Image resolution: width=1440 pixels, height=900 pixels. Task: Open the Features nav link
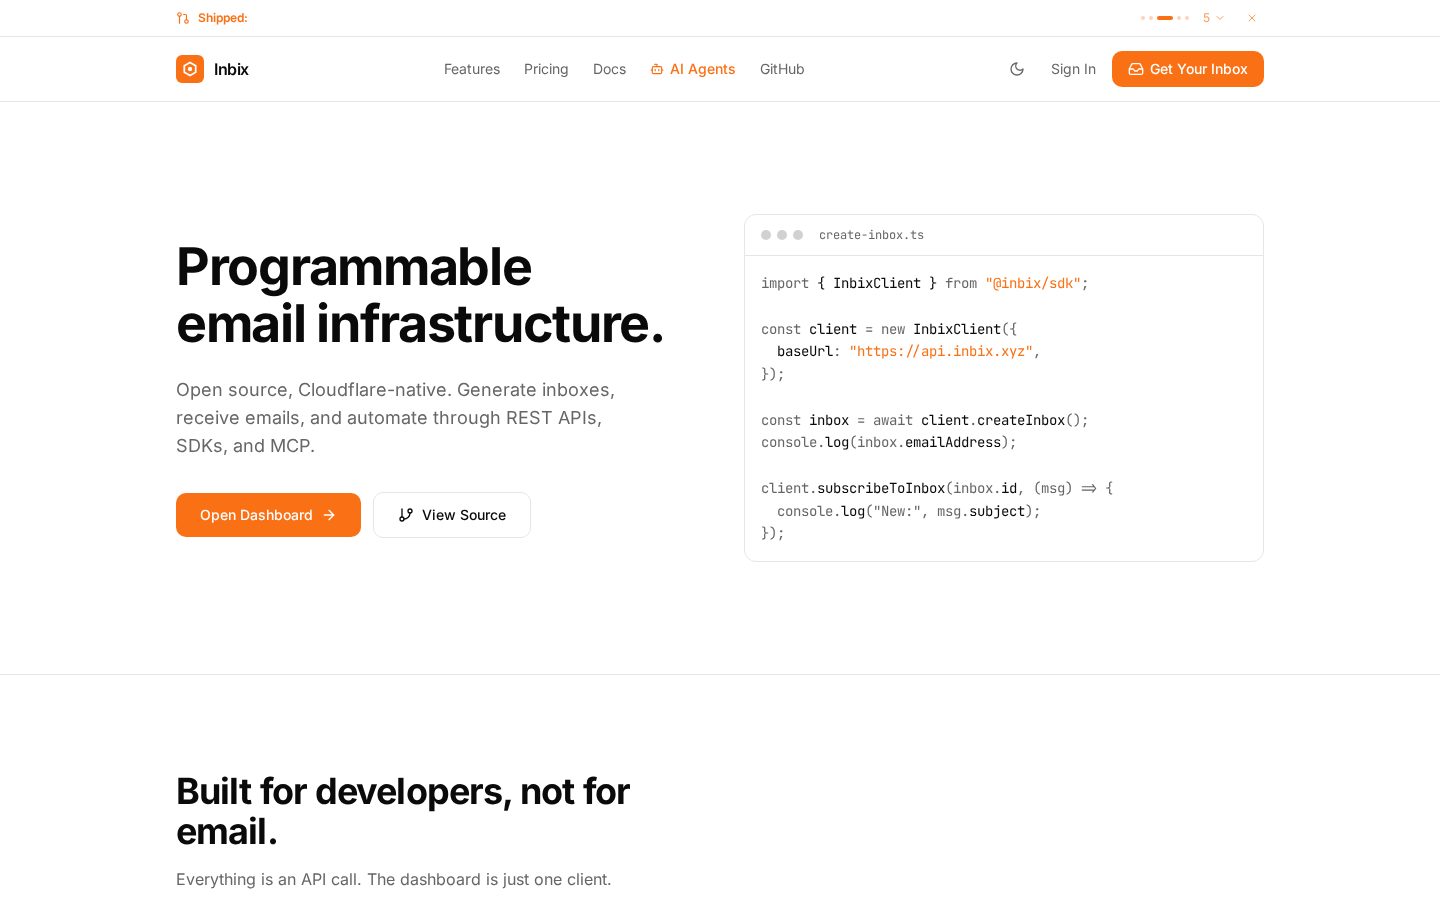tap(472, 69)
